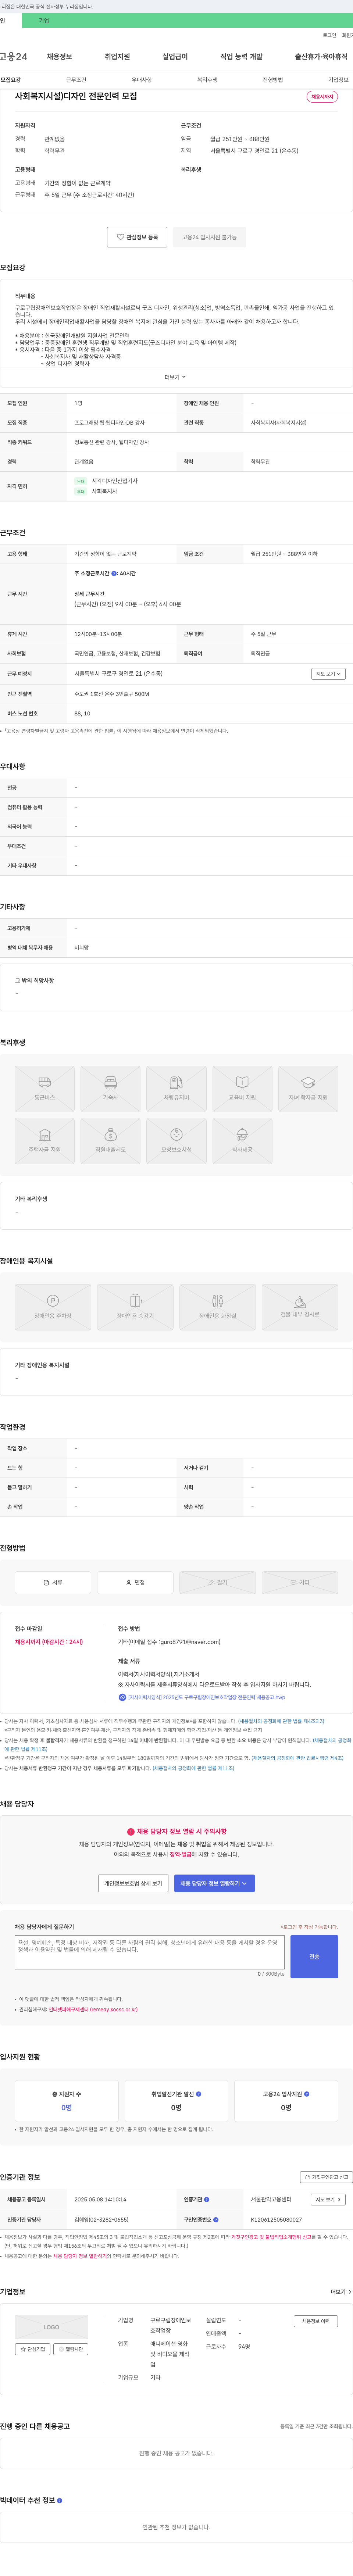Viewport: 353px width, 2576px height.
Task: Click the 열람하단 button under the logo
Action: pos(71,2349)
